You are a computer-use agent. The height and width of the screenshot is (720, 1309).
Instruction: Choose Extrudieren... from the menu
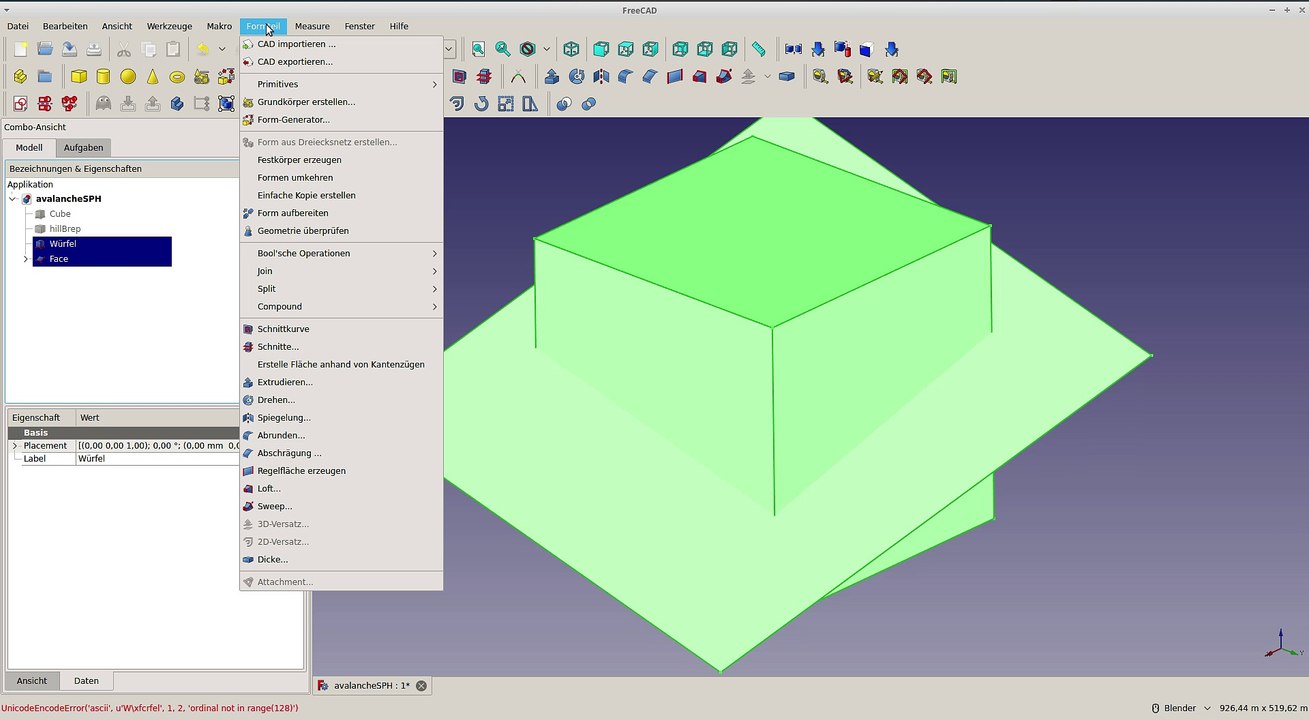[x=285, y=382]
